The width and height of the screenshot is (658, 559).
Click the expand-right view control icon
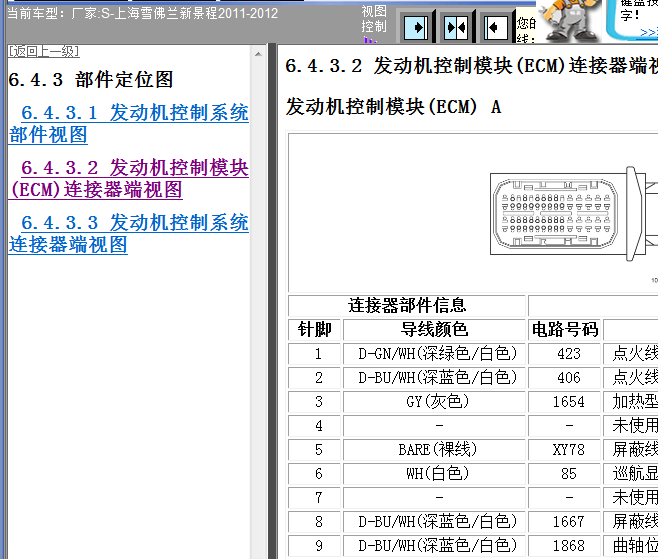coord(415,28)
